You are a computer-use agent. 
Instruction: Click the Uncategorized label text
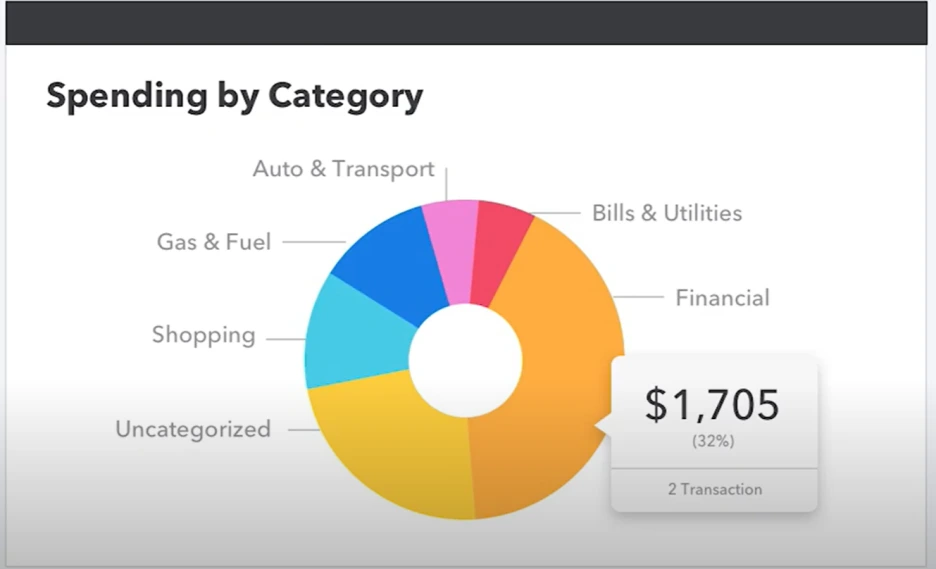point(193,429)
